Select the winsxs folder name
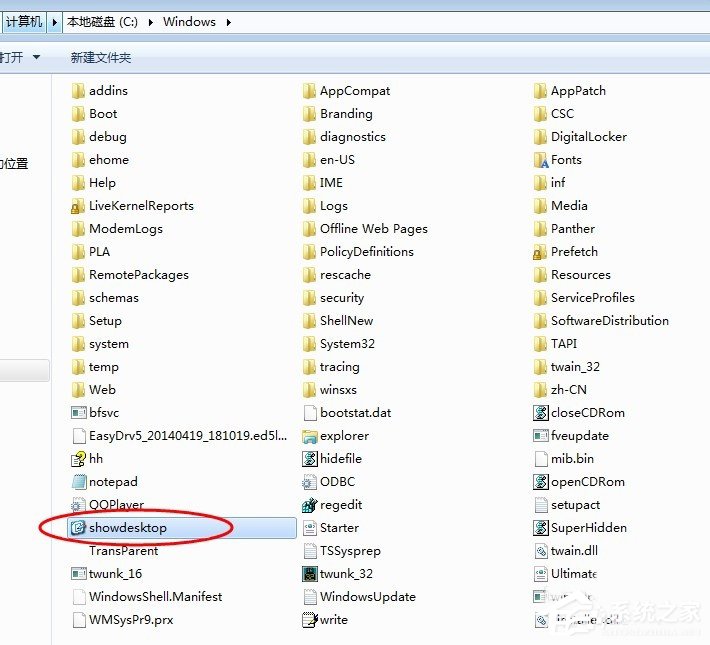Image resolution: width=710 pixels, height=645 pixels. click(338, 390)
